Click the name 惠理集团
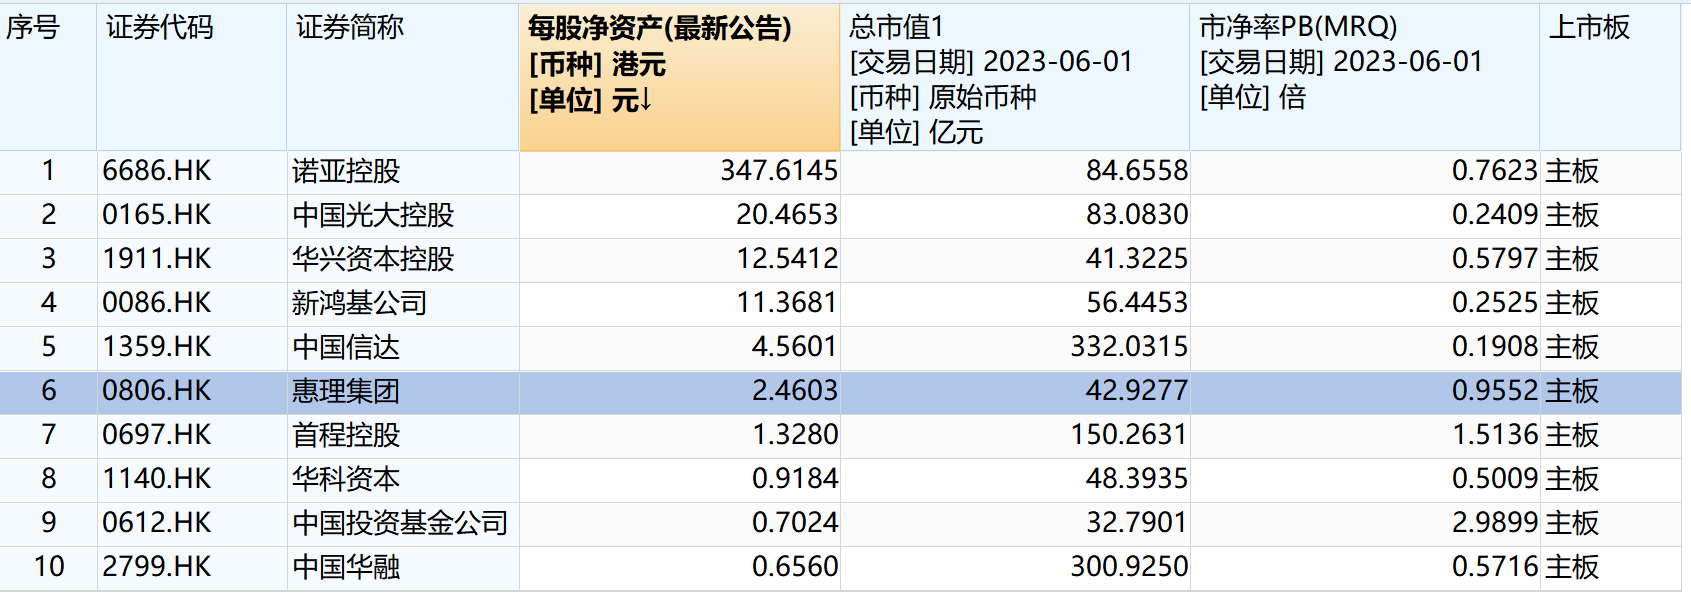1691x593 pixels. [x=346, y=391]
